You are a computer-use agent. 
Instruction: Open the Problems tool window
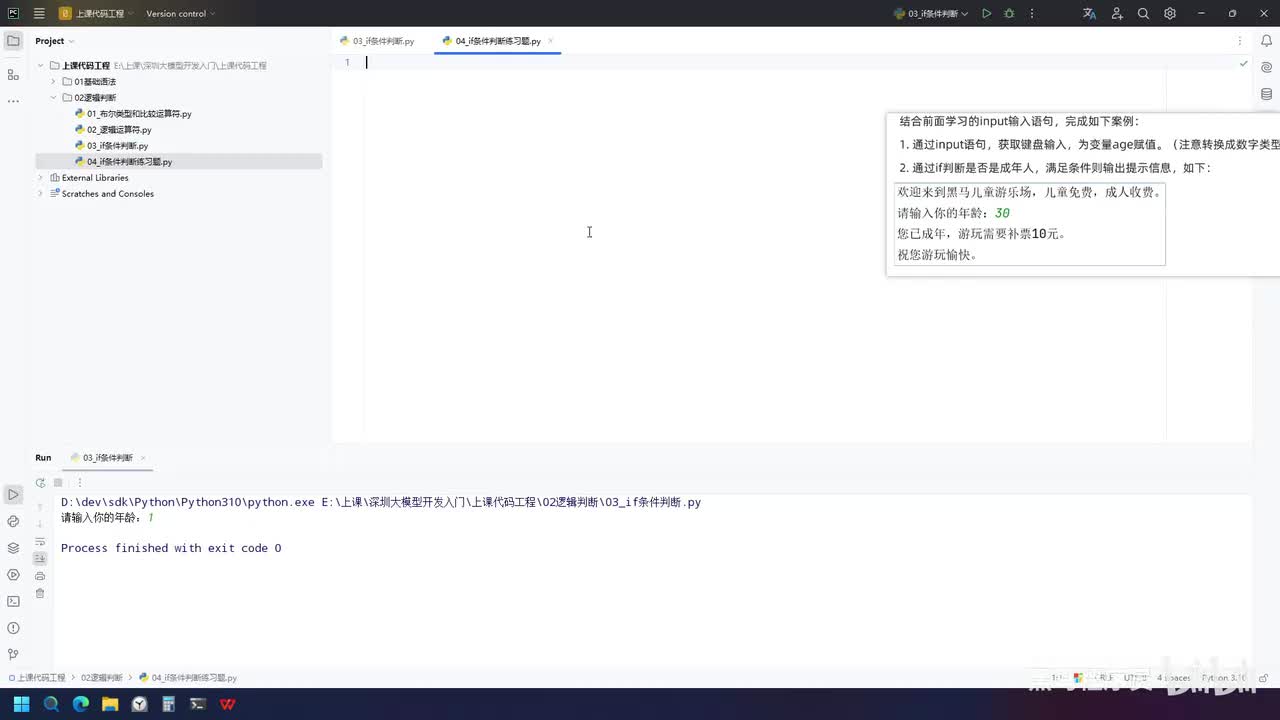(13, 628)
